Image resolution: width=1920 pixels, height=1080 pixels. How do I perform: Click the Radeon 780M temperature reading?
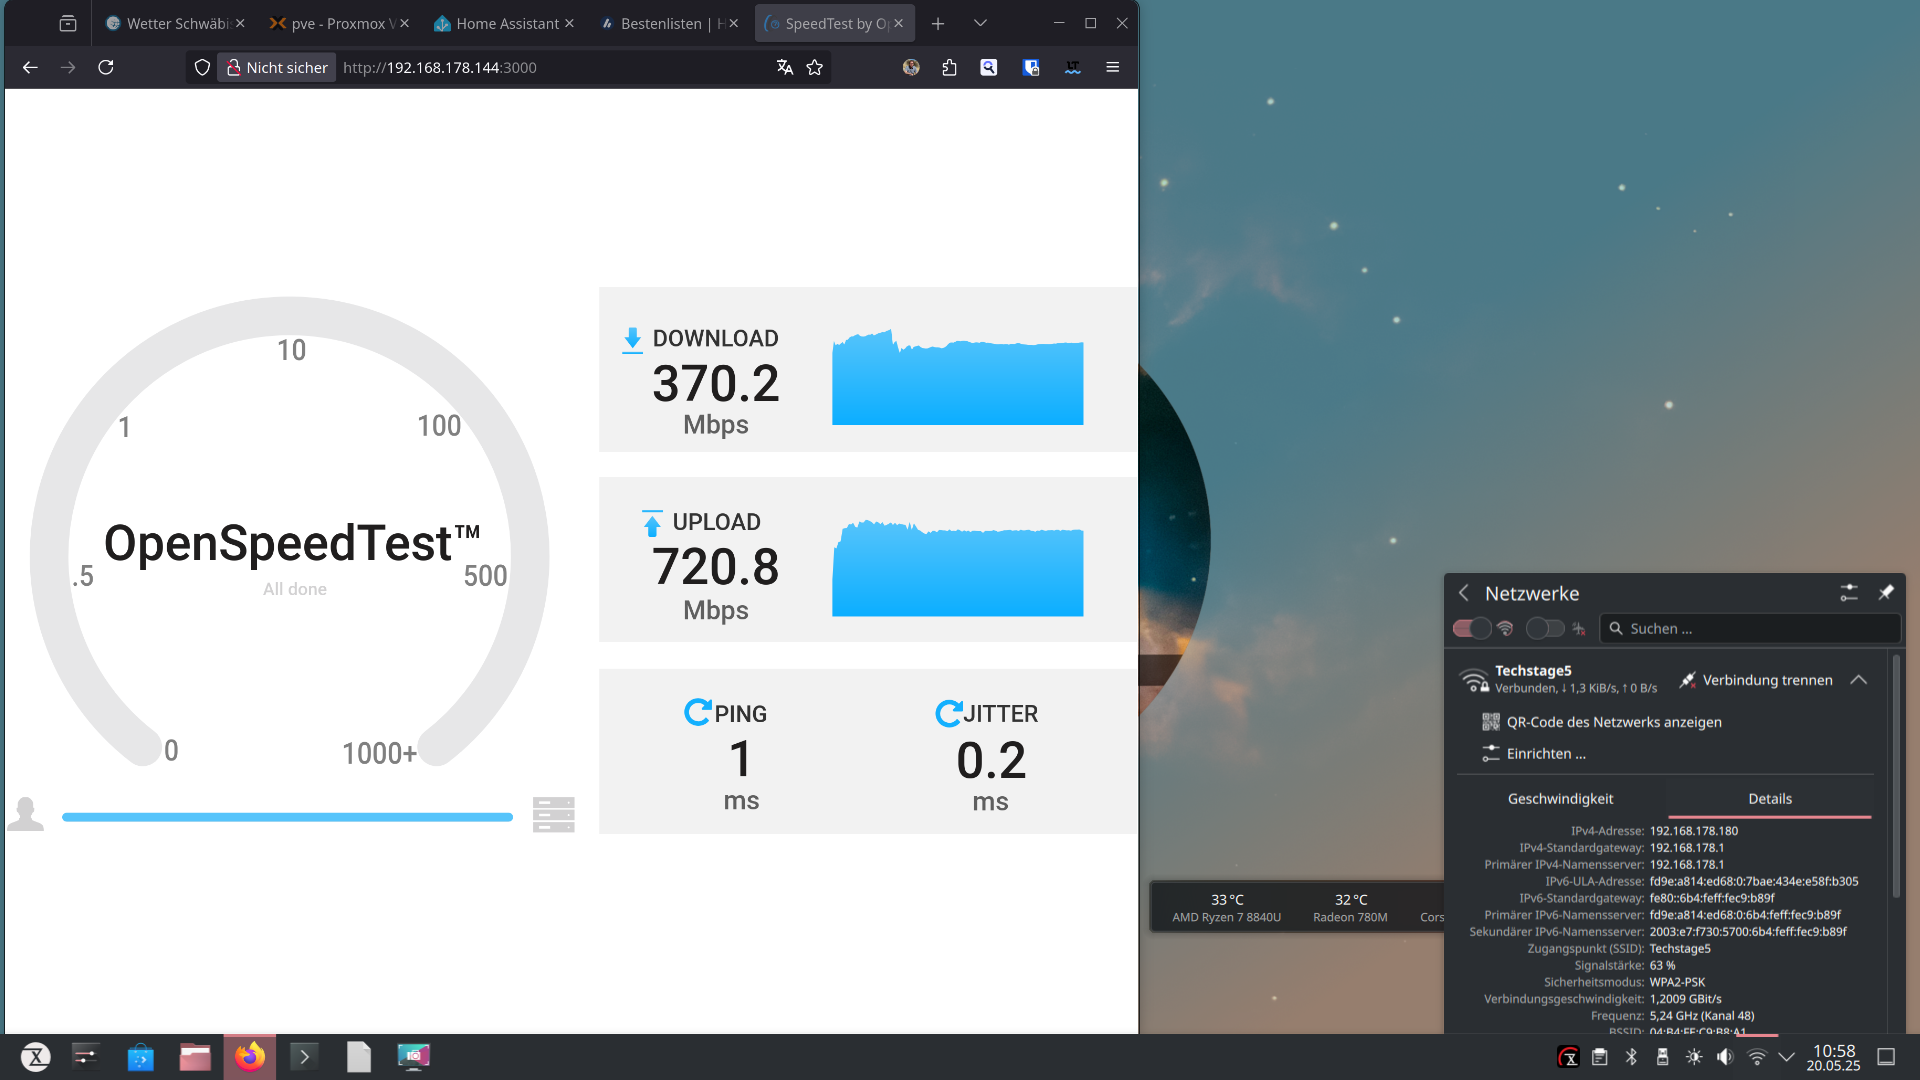tap(1350, 907)
